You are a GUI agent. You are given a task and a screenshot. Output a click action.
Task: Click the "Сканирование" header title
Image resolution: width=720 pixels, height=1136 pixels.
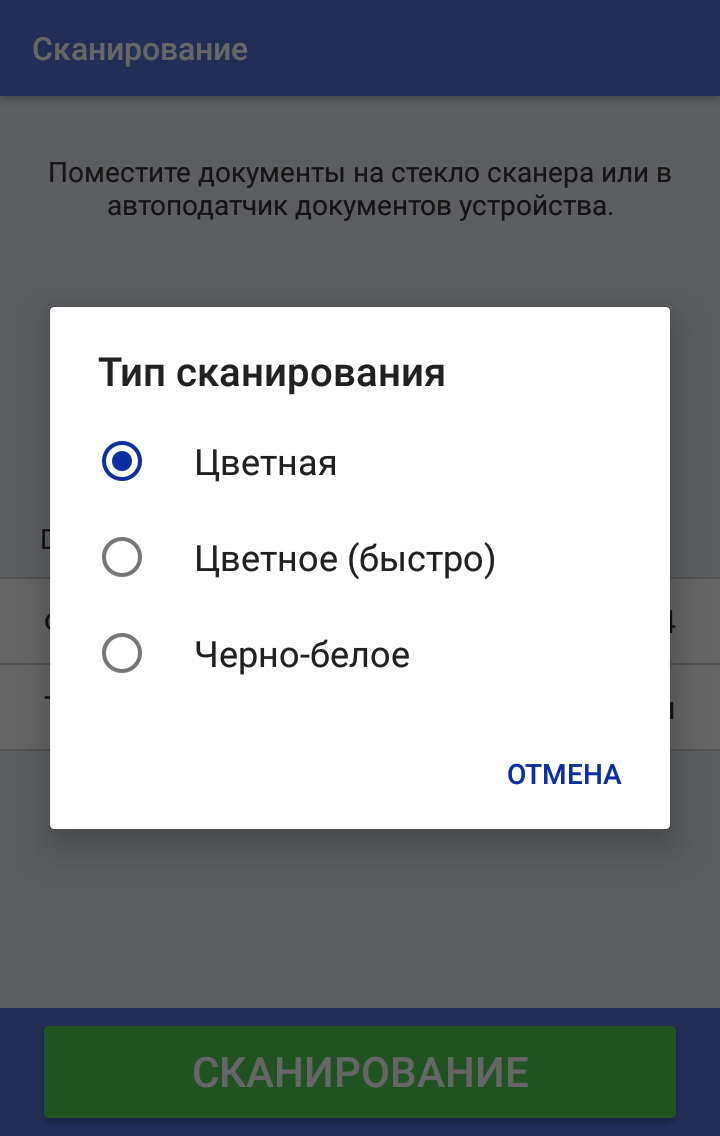[140, 49]
